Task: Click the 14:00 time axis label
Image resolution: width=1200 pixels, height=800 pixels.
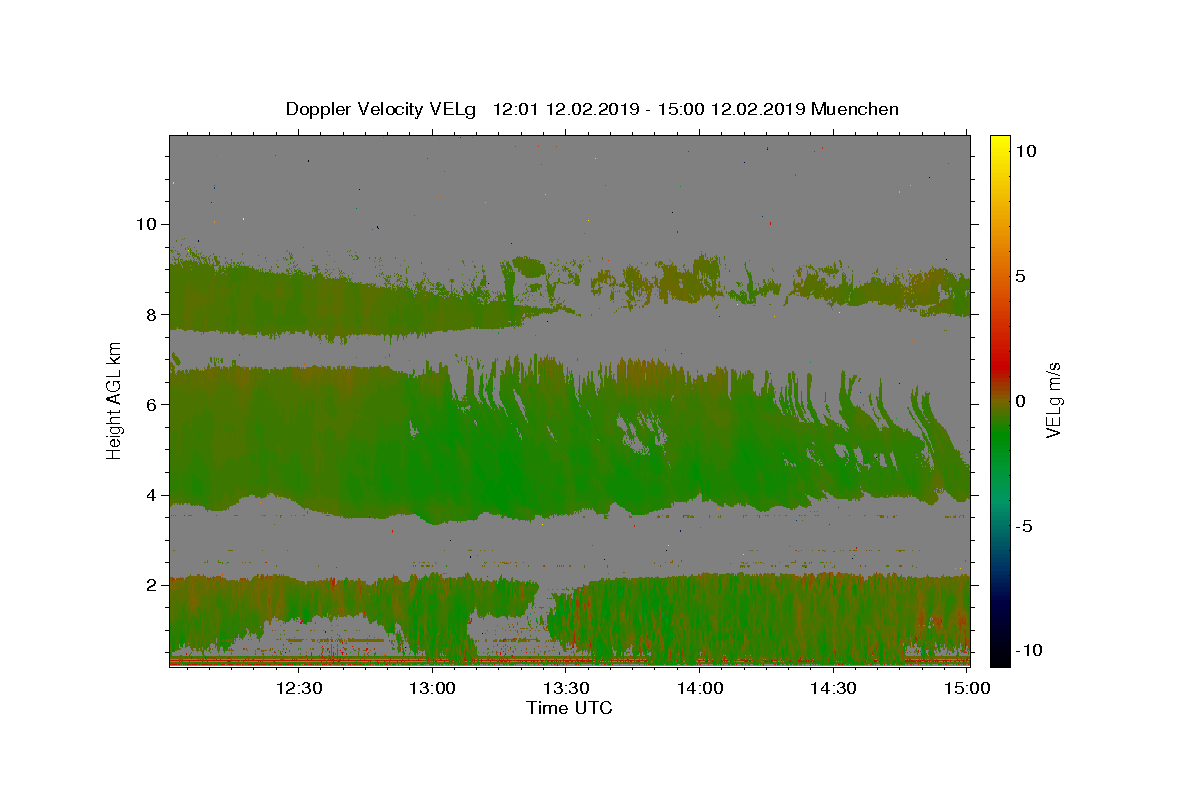Action: point(700,688)
